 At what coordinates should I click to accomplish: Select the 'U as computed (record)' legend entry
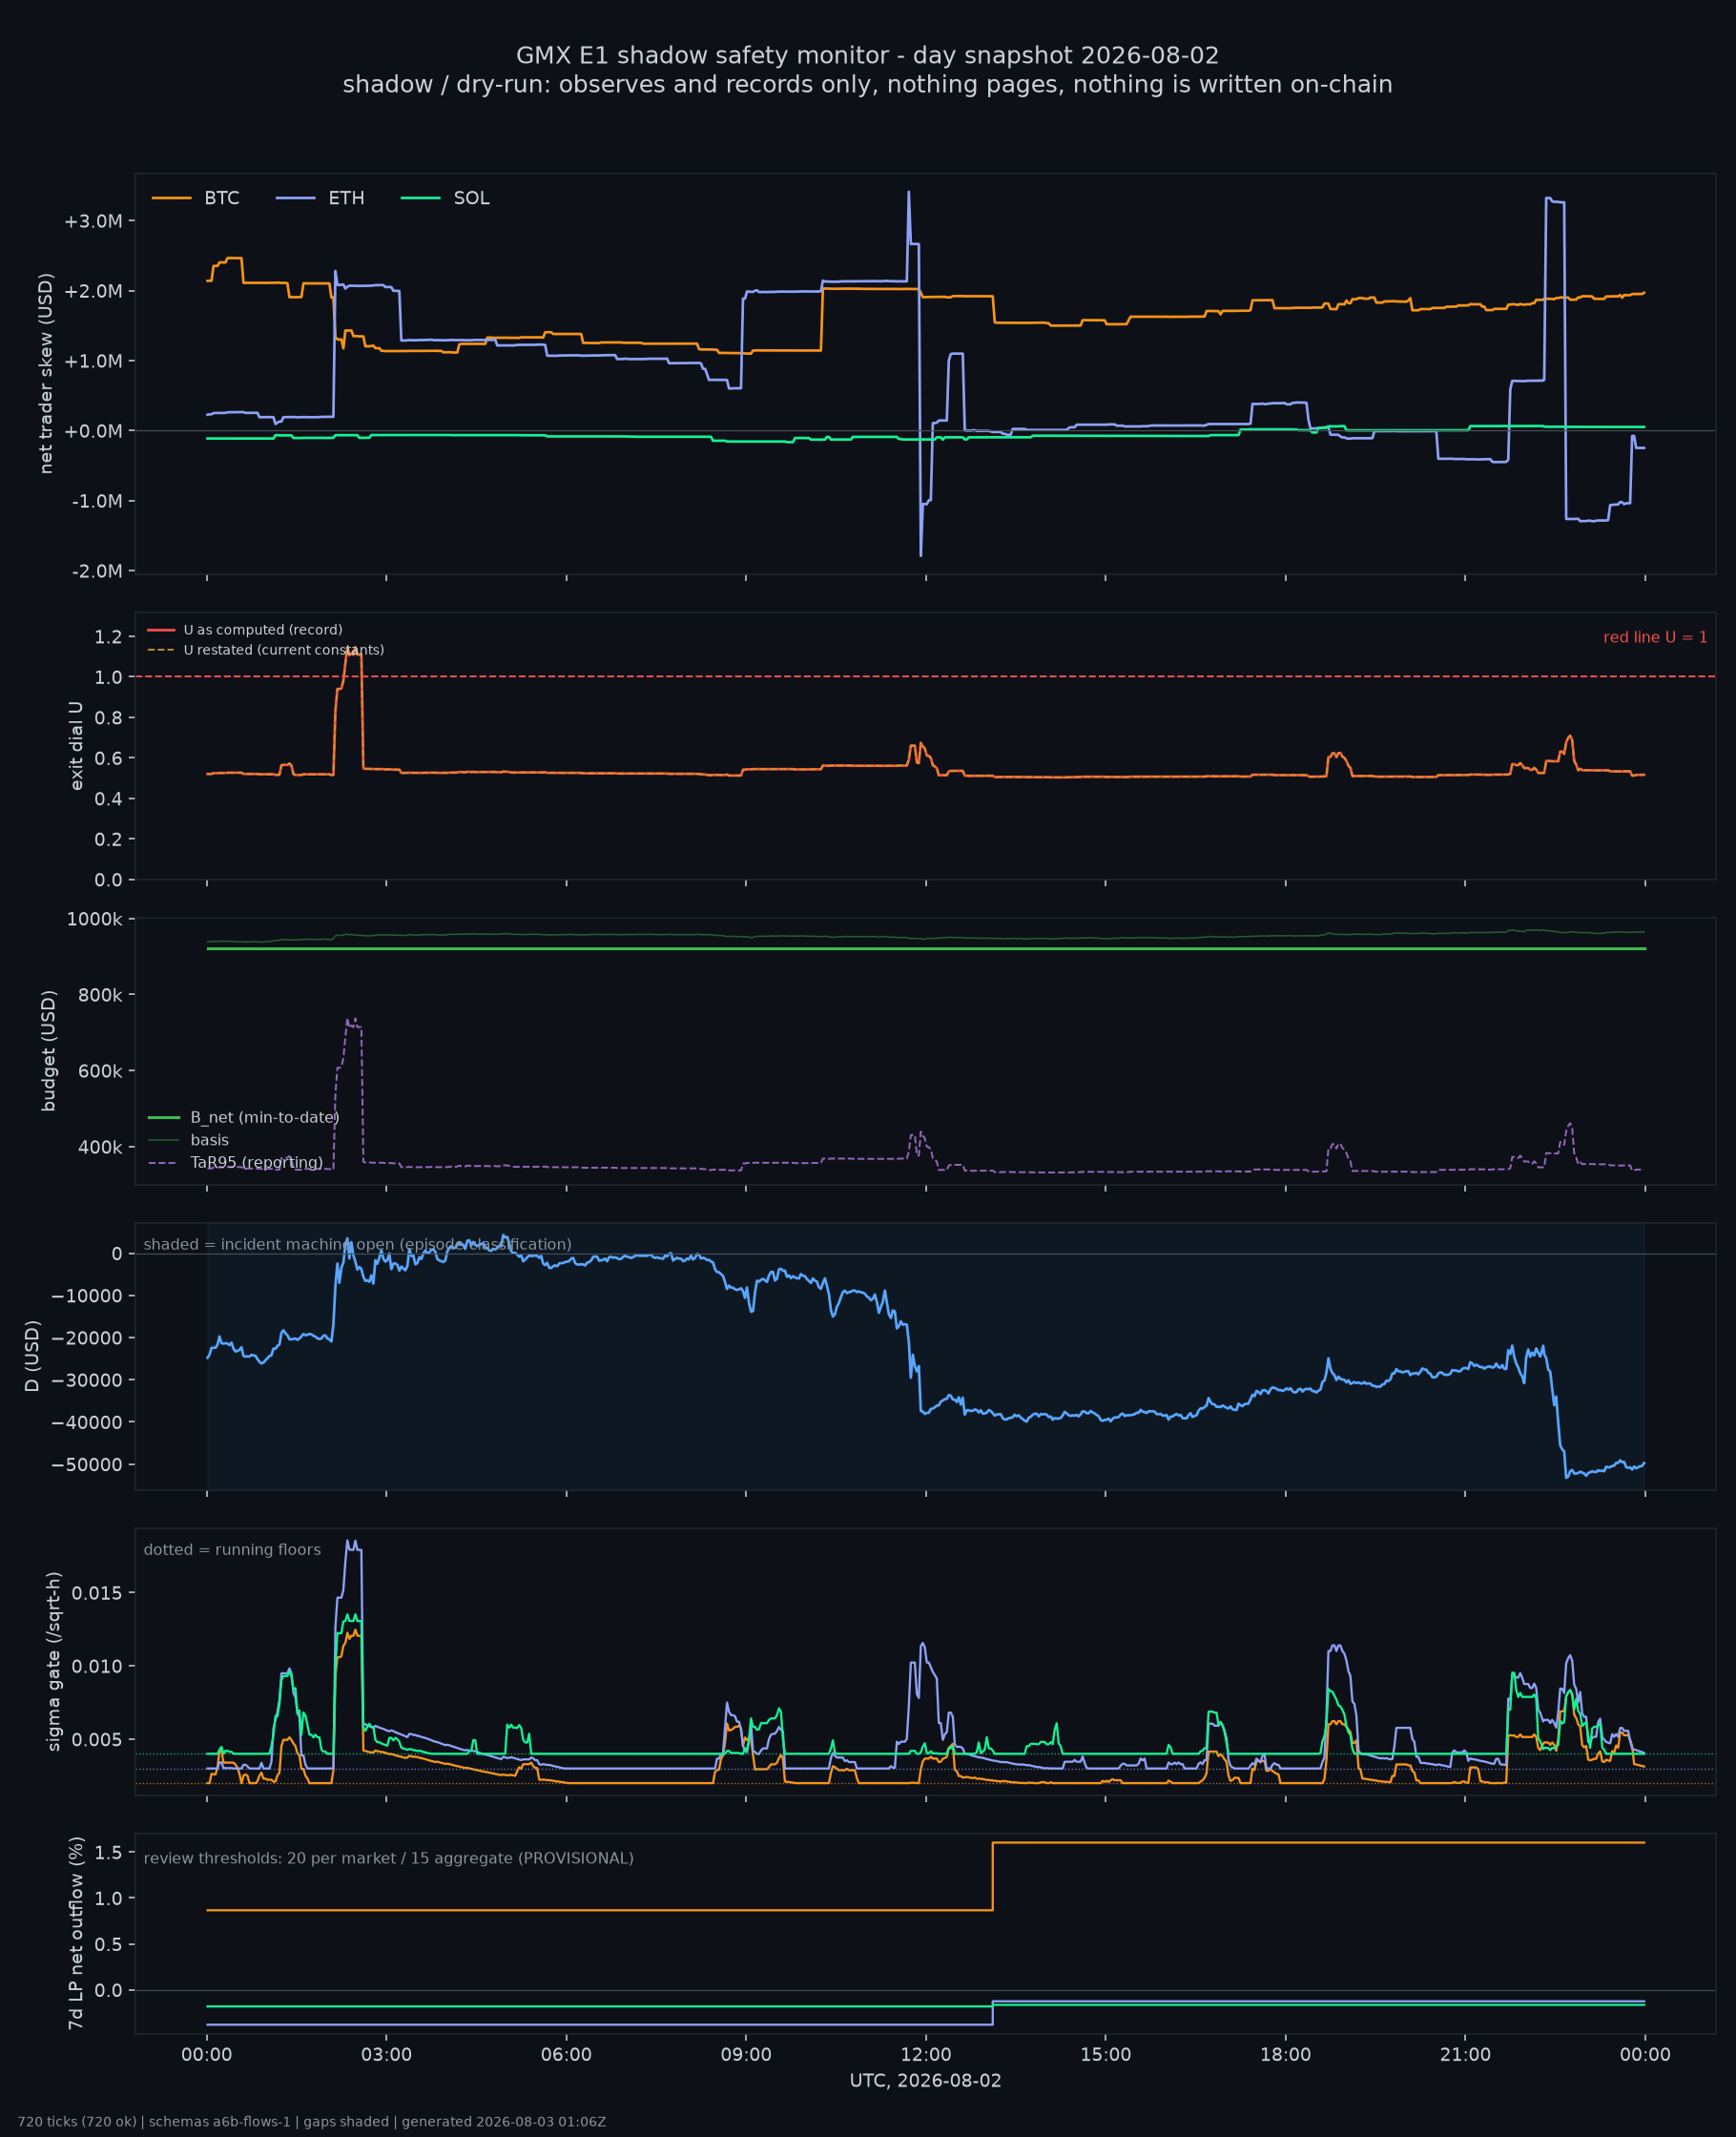pos(245,630)
